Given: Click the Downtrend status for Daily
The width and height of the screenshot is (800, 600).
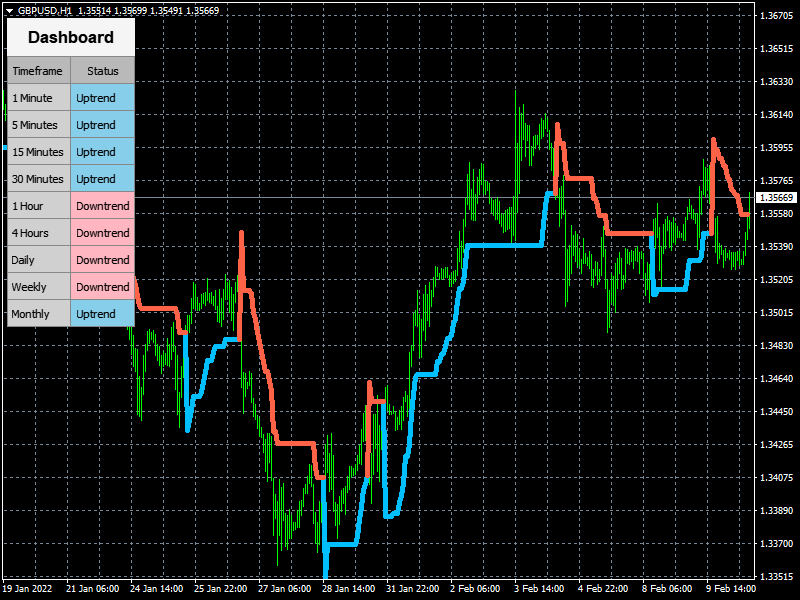Looking at the screenshot, I should [103, 260].
